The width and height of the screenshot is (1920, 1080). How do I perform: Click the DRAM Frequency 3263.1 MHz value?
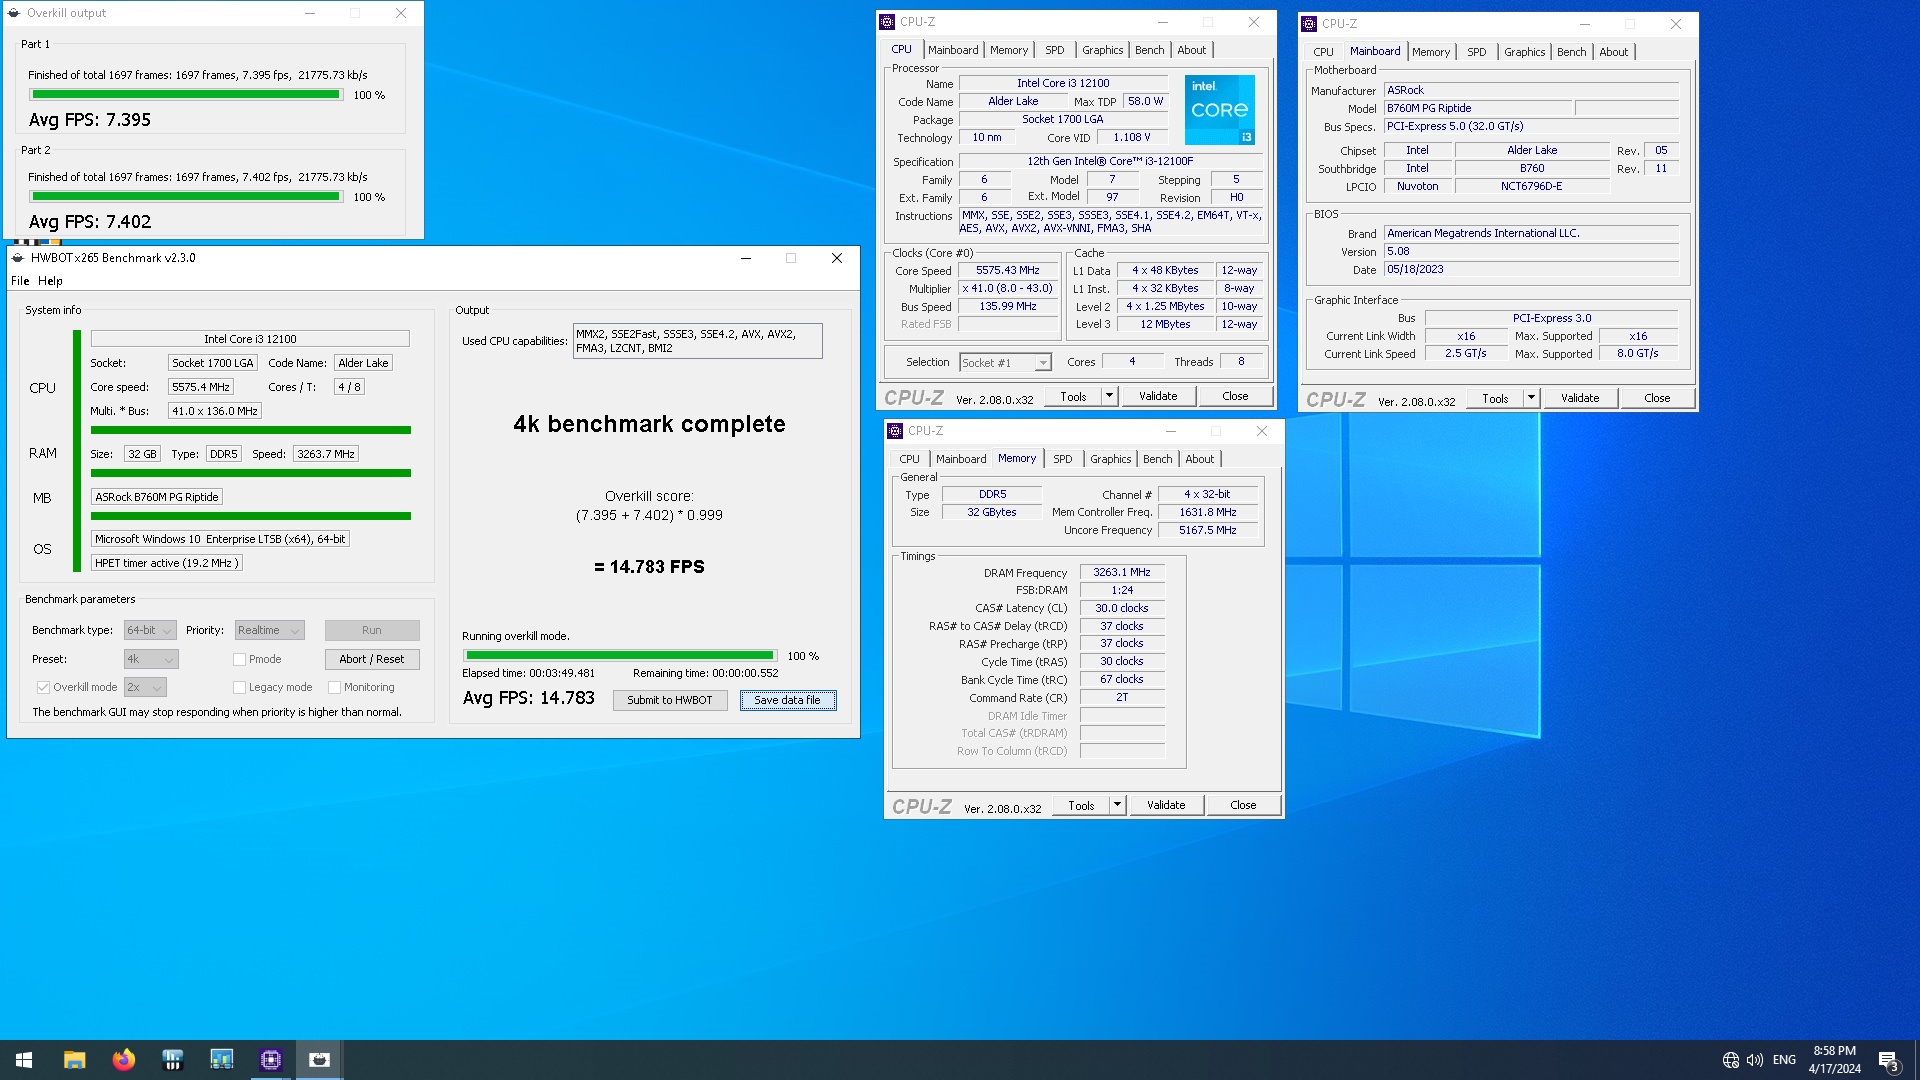[x=1122, y=572]
